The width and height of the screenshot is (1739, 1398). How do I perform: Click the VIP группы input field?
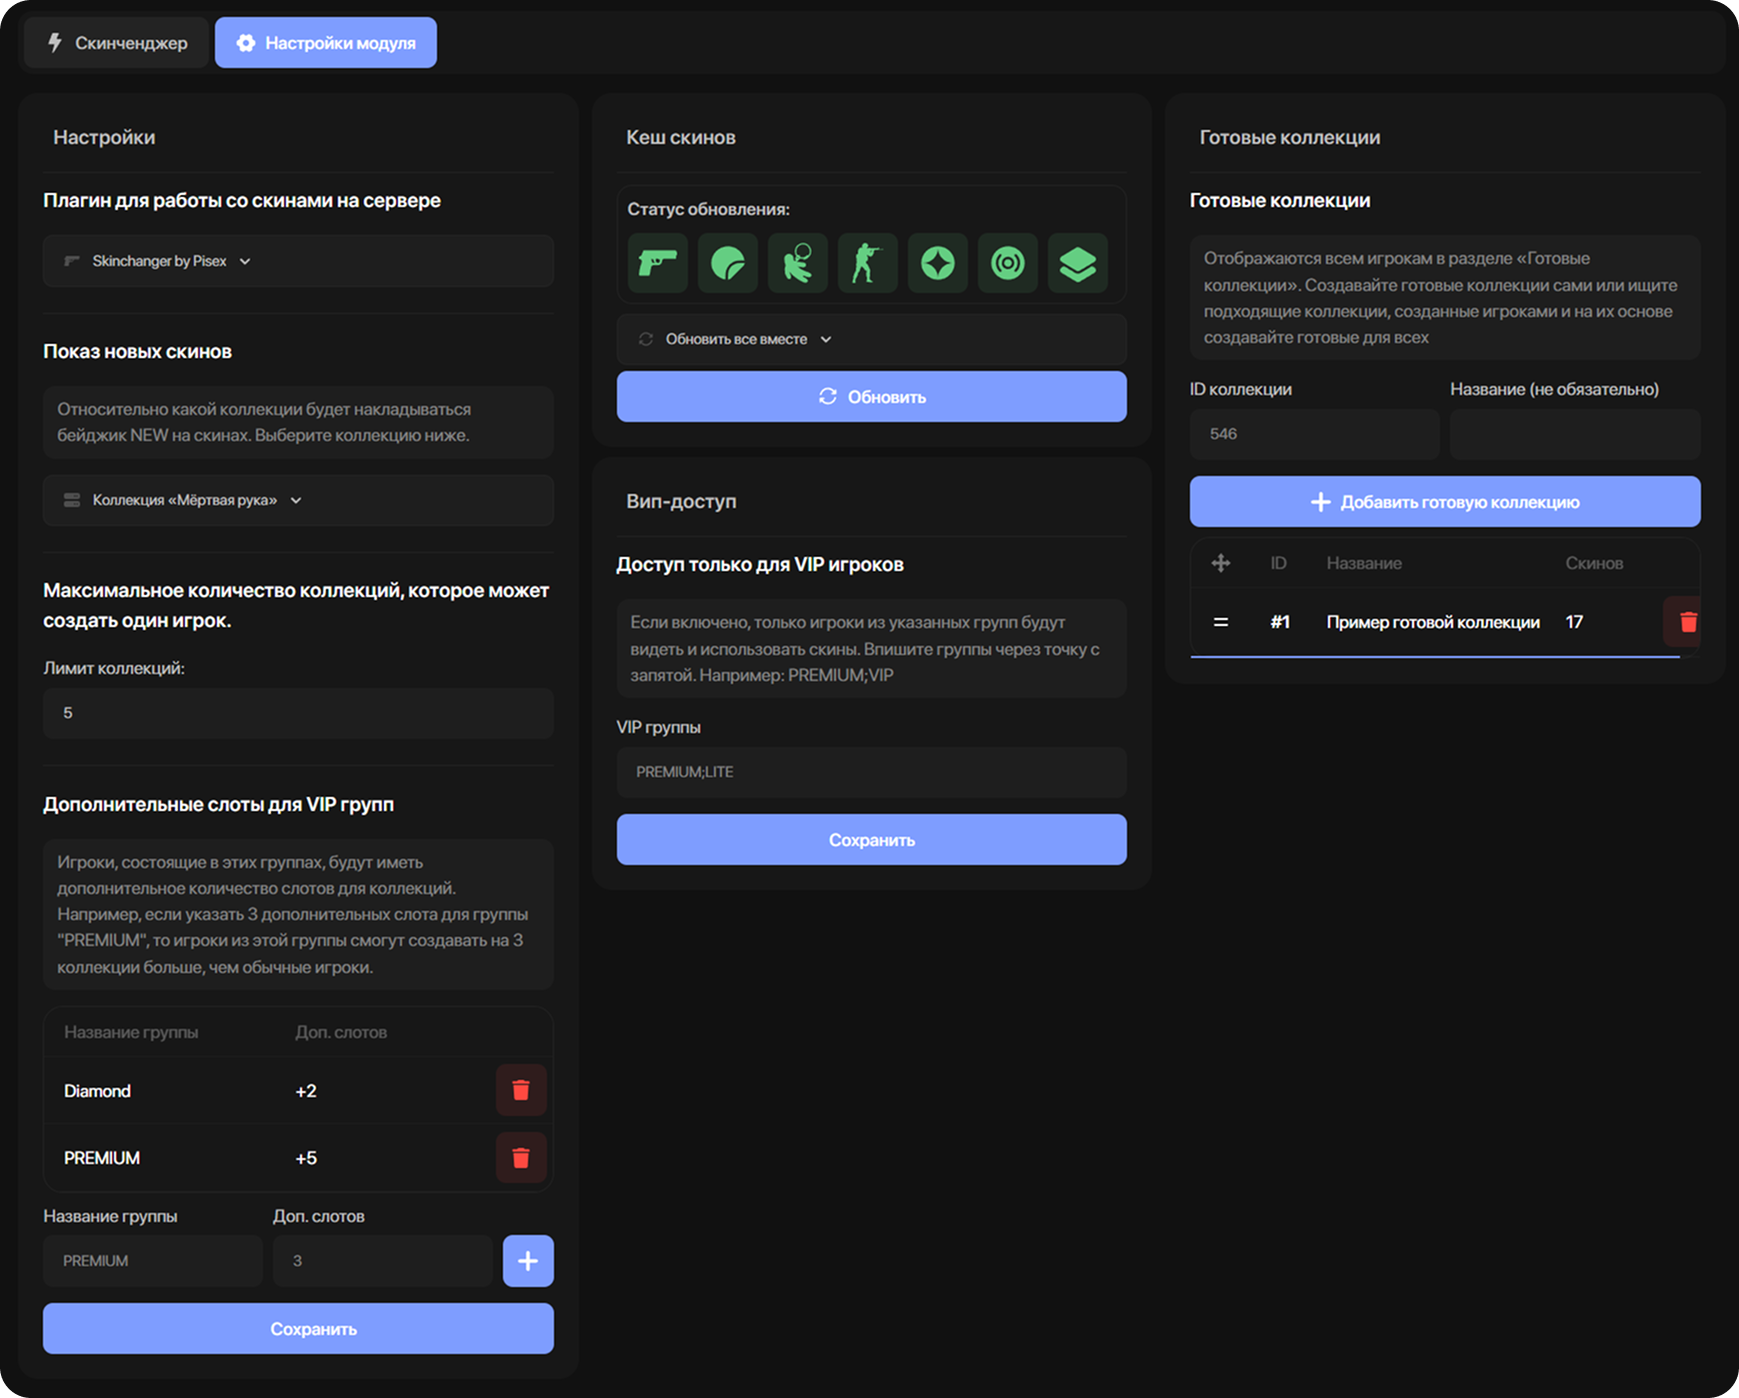click(871, 772)
